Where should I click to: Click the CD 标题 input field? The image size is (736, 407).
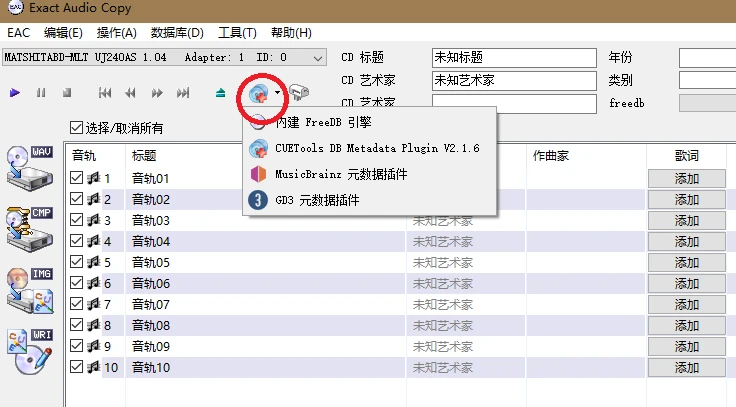click(514, 58)
